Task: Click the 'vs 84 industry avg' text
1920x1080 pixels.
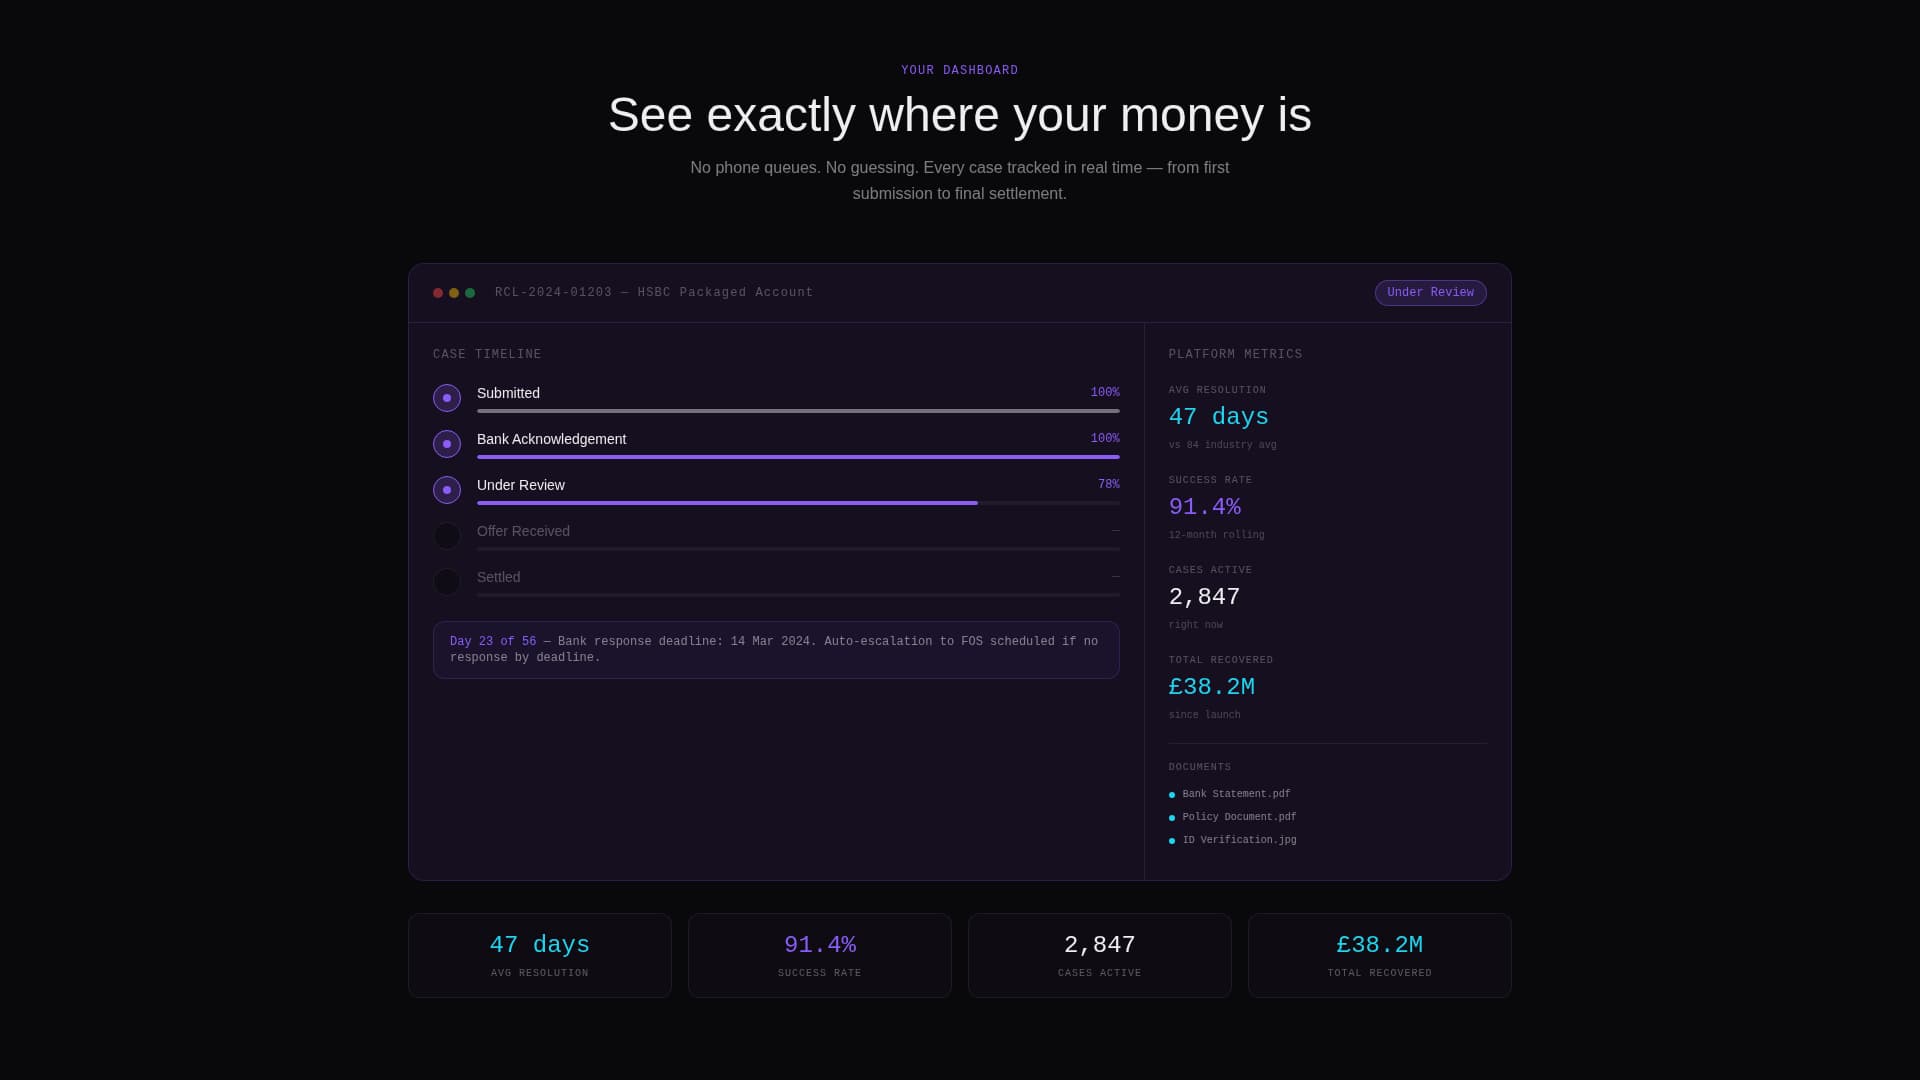Action: tap(1222, 445)
